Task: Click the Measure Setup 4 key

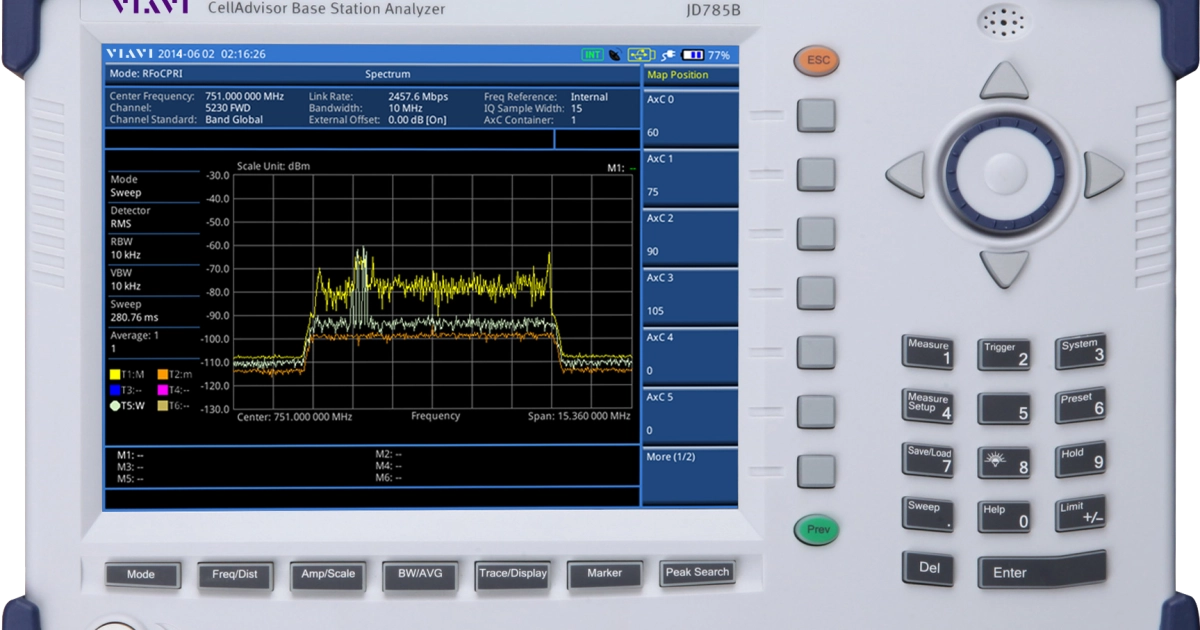Action: (x=927, y=405)
